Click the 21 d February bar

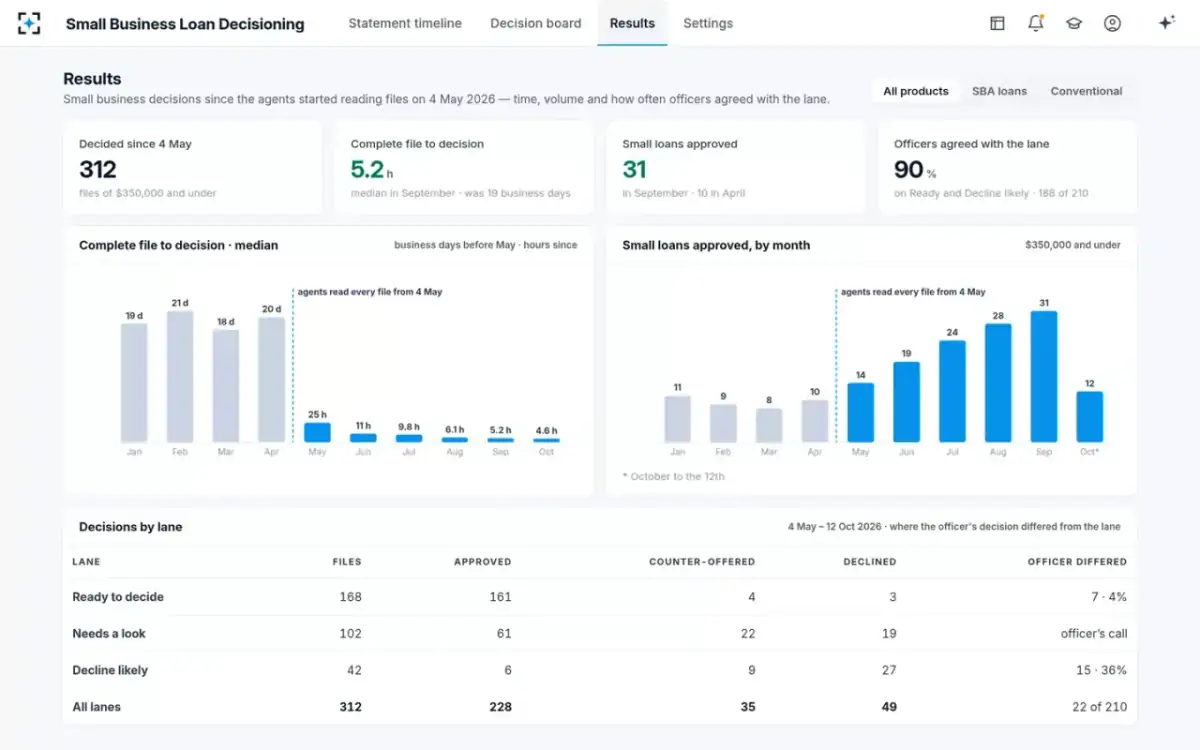coord(180,377)
